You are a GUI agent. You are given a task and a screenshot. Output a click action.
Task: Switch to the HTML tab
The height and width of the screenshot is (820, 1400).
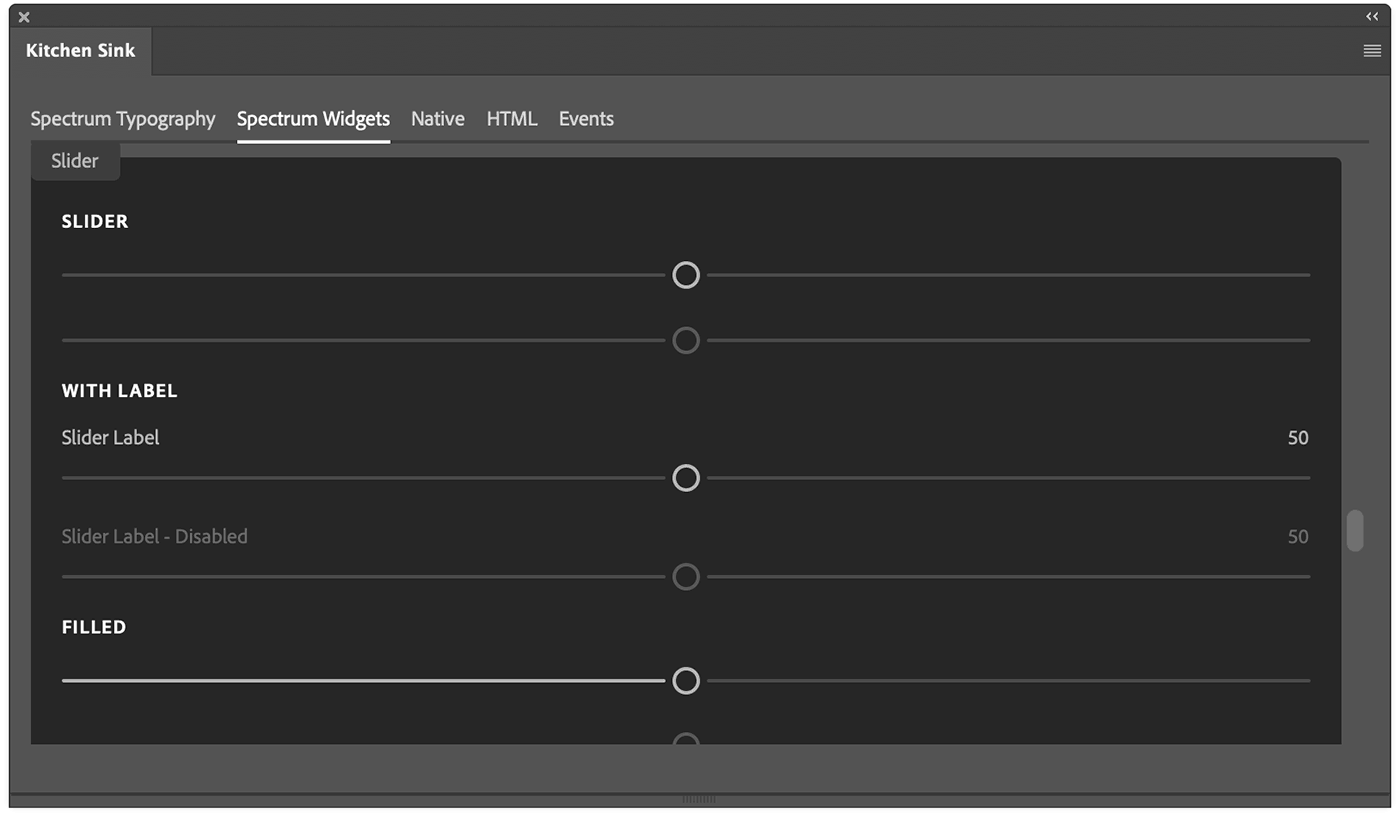click(x=512, y=119)
